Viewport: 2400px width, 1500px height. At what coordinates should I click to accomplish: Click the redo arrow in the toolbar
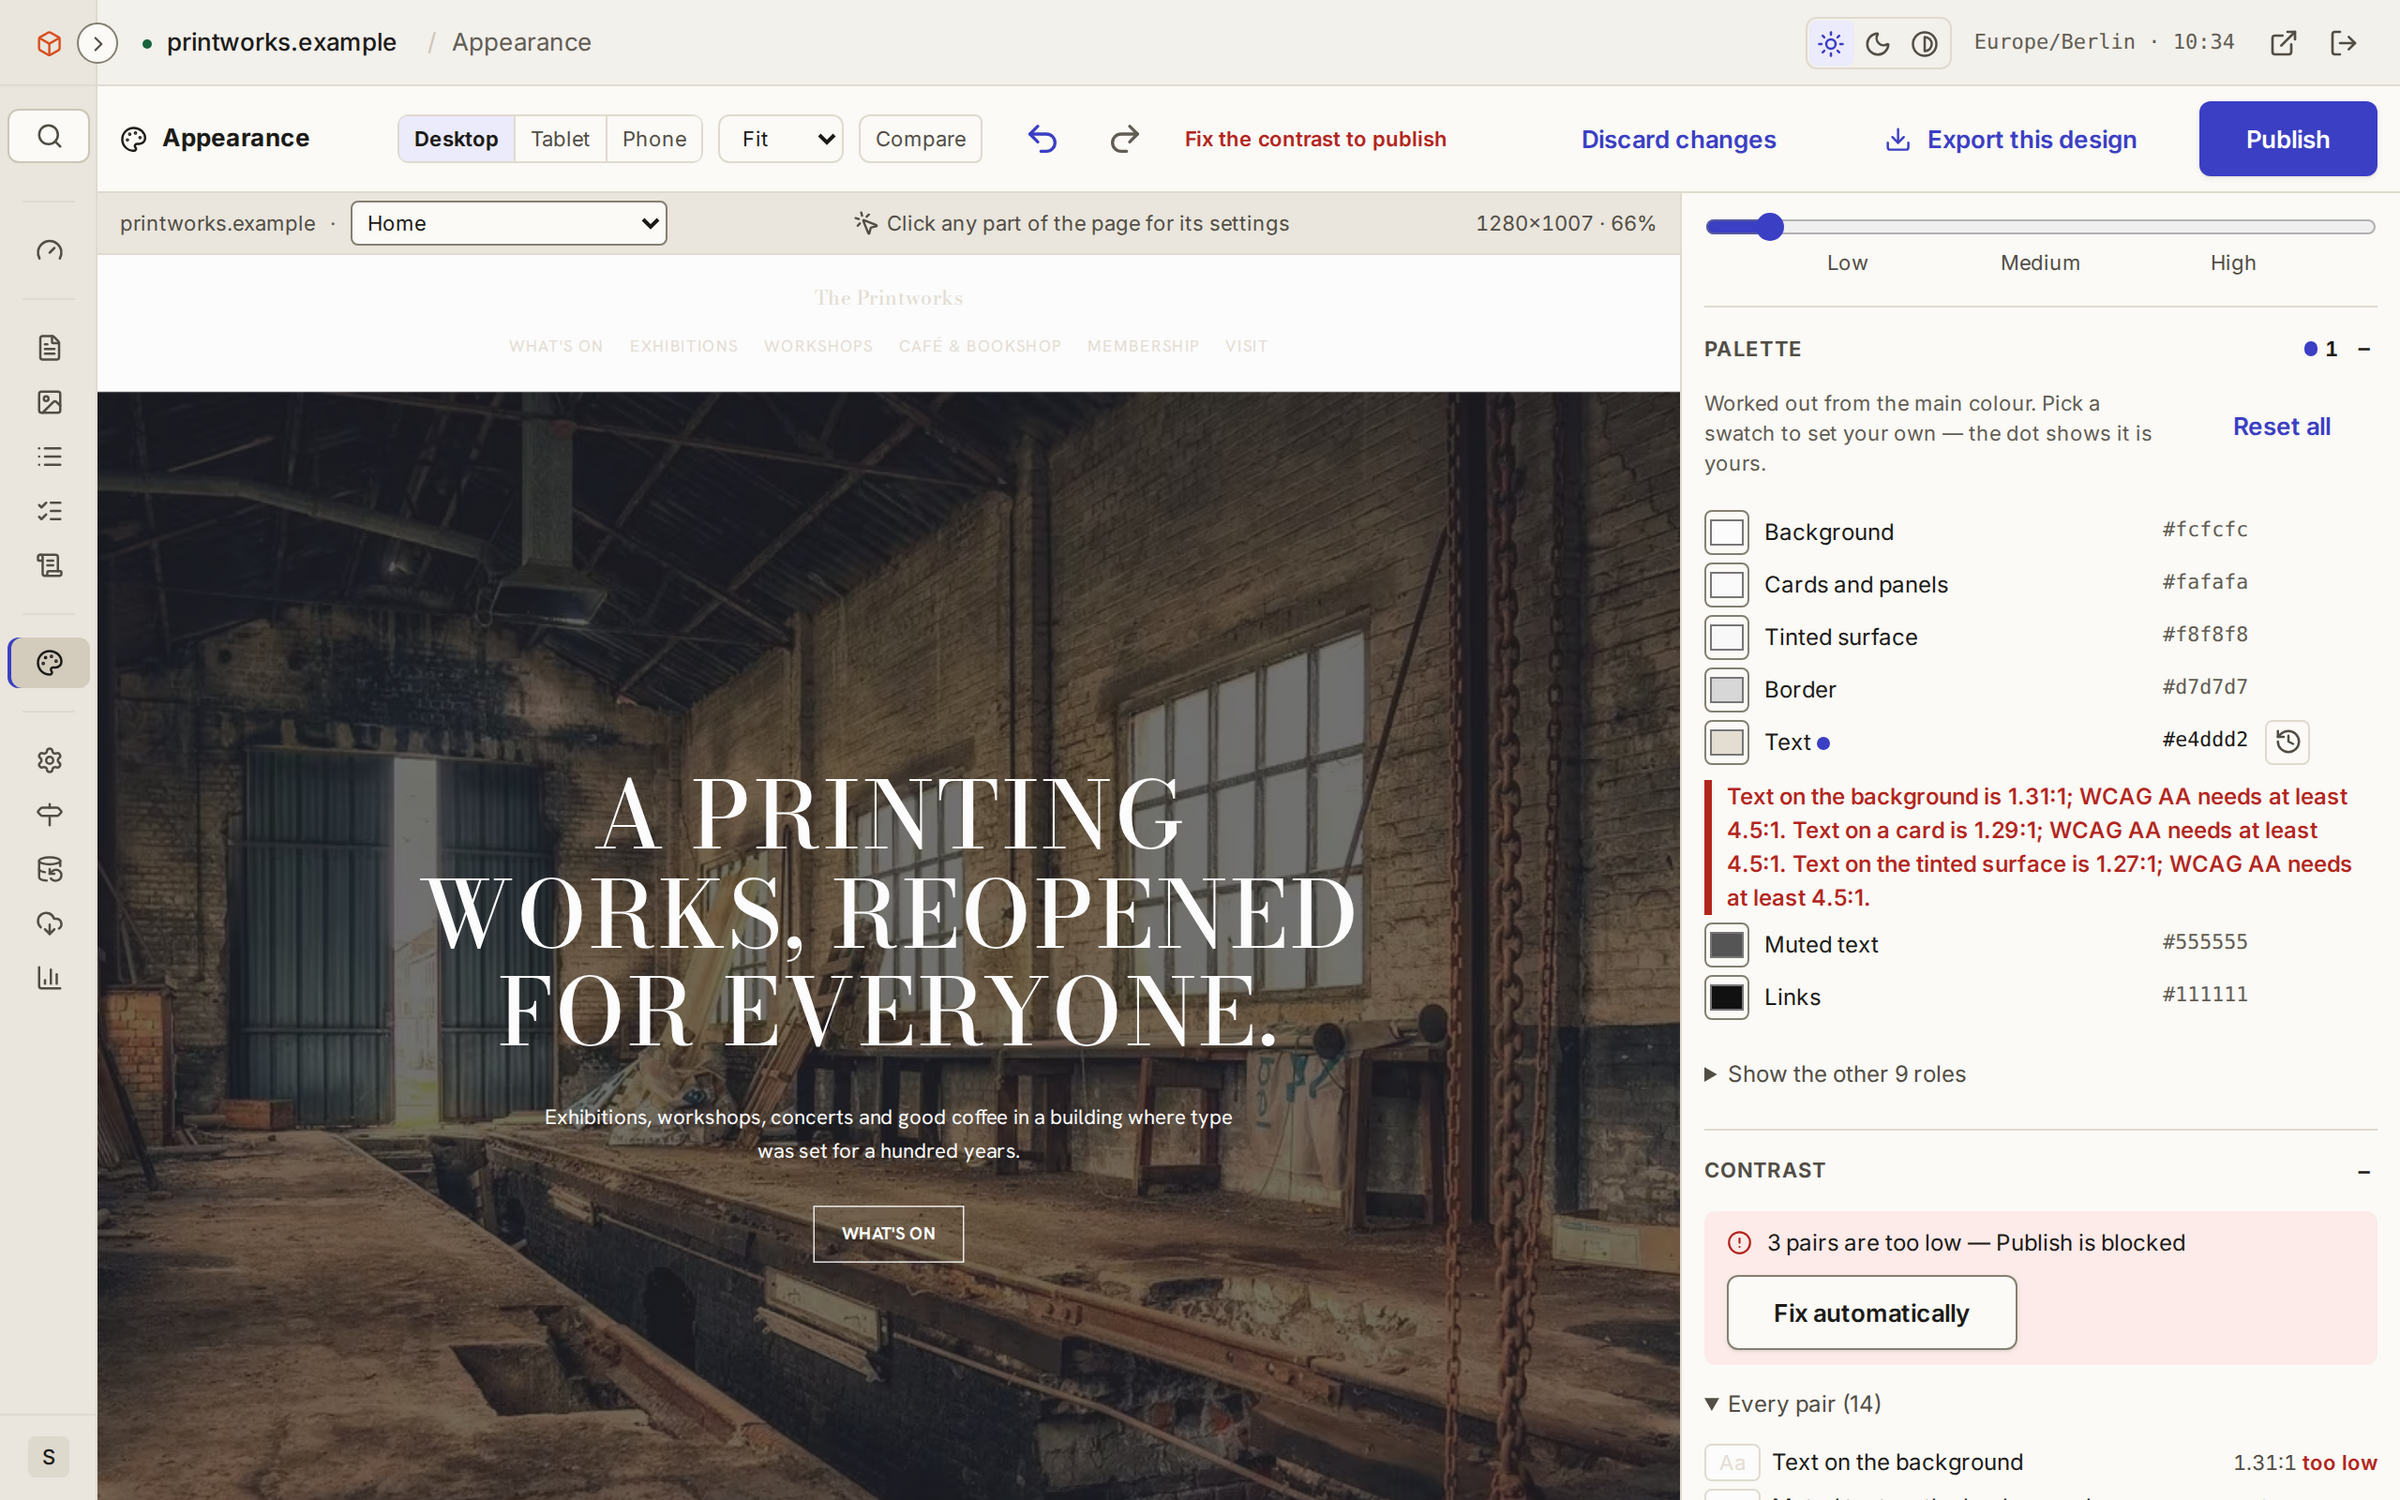click(x=1125, y=139)
